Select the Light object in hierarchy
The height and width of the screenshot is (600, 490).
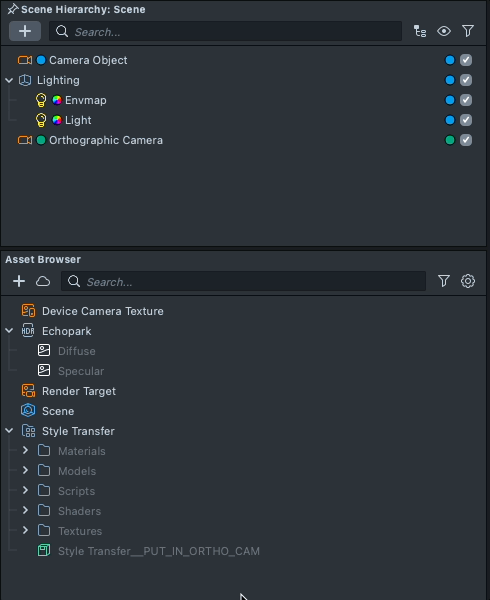78,120
